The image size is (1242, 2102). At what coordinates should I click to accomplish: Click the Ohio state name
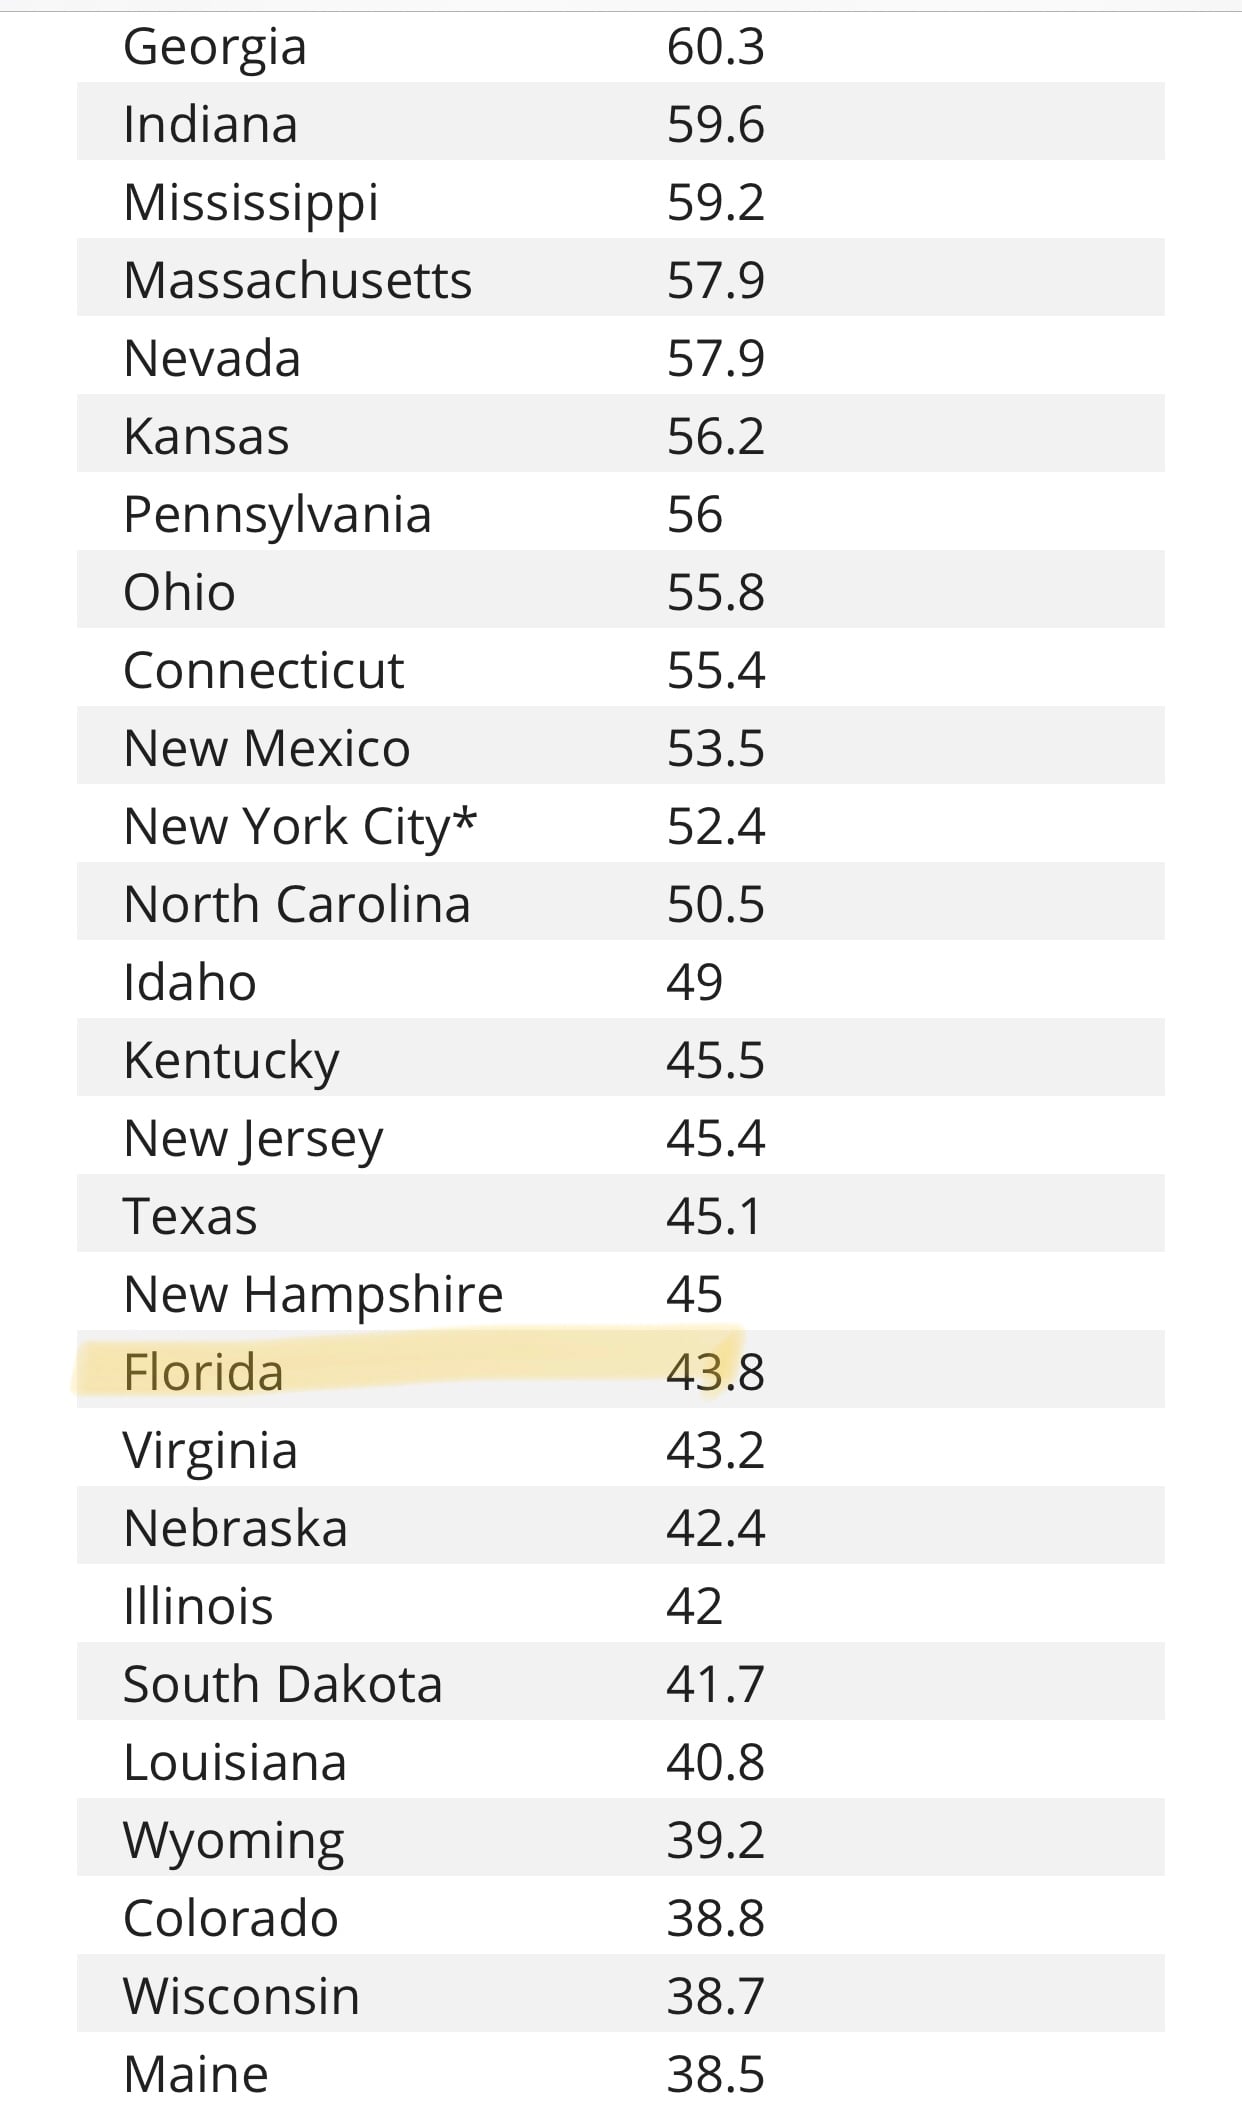point(179,592)
